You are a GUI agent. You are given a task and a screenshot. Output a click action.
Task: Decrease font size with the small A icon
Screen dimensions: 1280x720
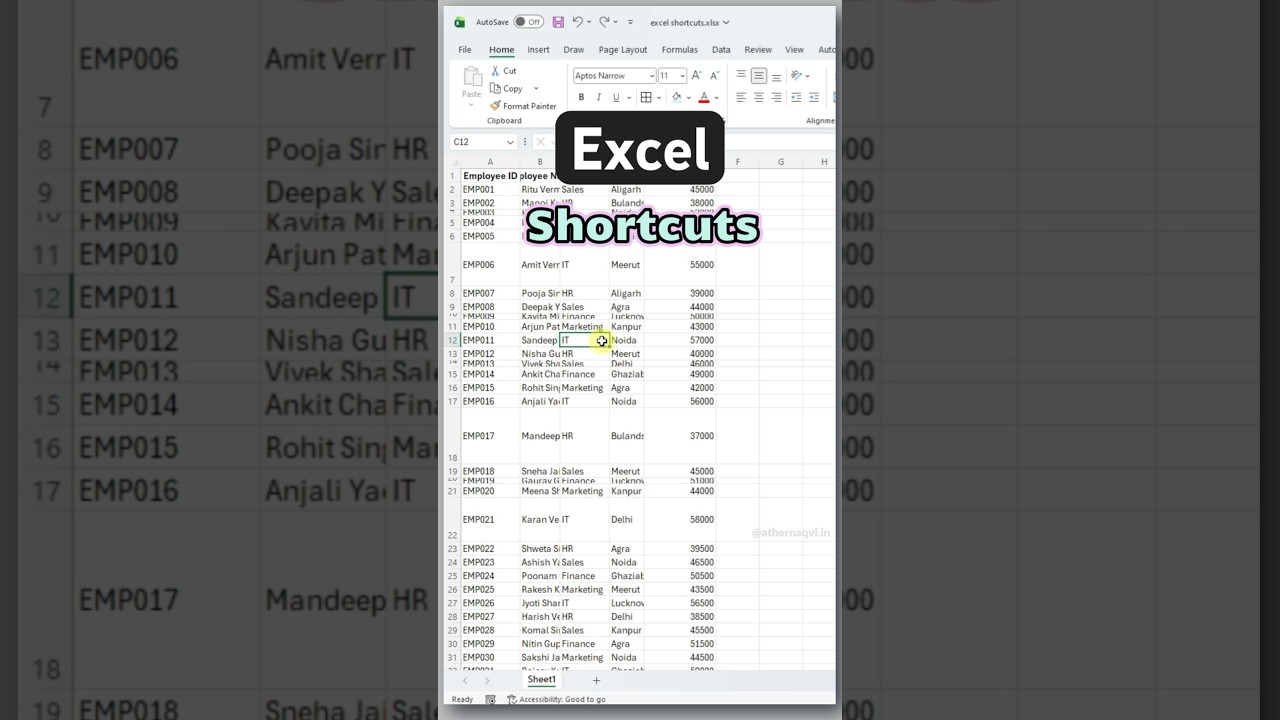pyautogui.click(x=714, y=75)
